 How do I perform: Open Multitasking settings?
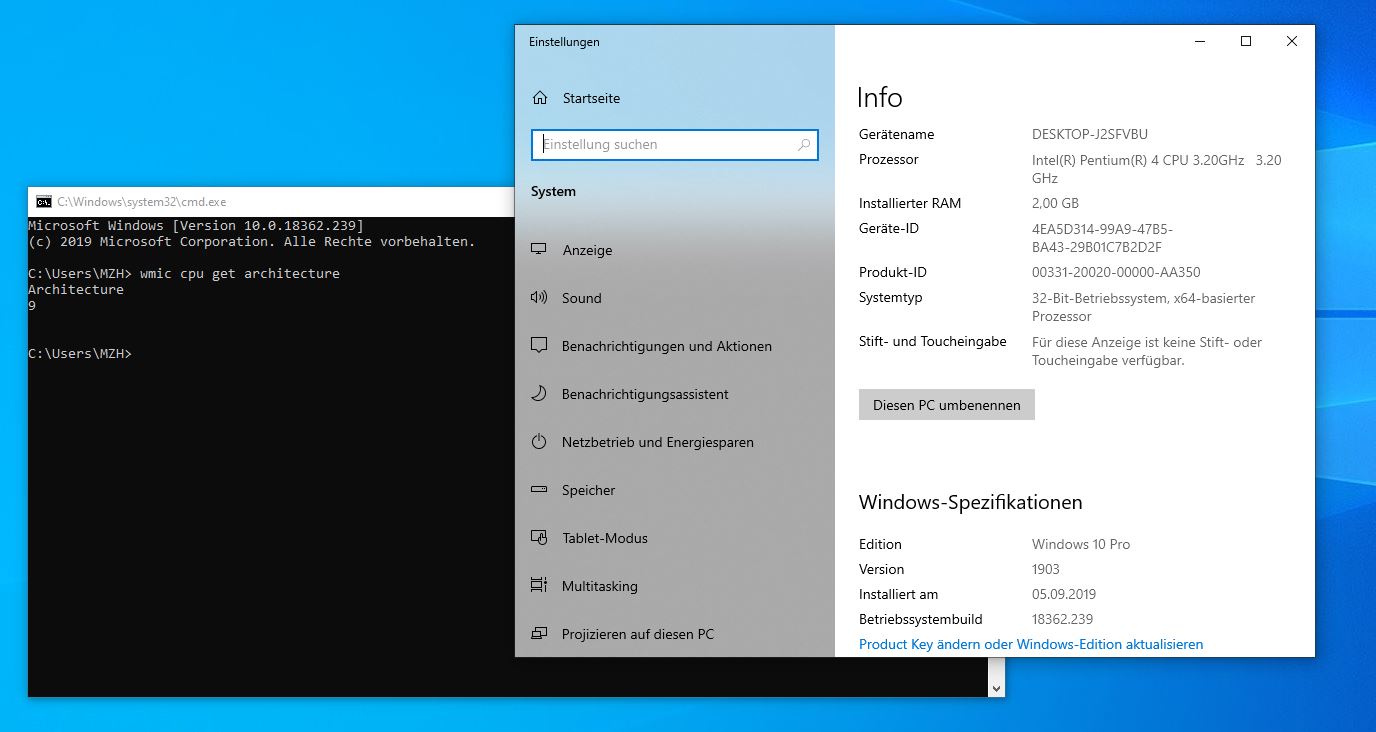pyautogui.click(x=675, y=586)
